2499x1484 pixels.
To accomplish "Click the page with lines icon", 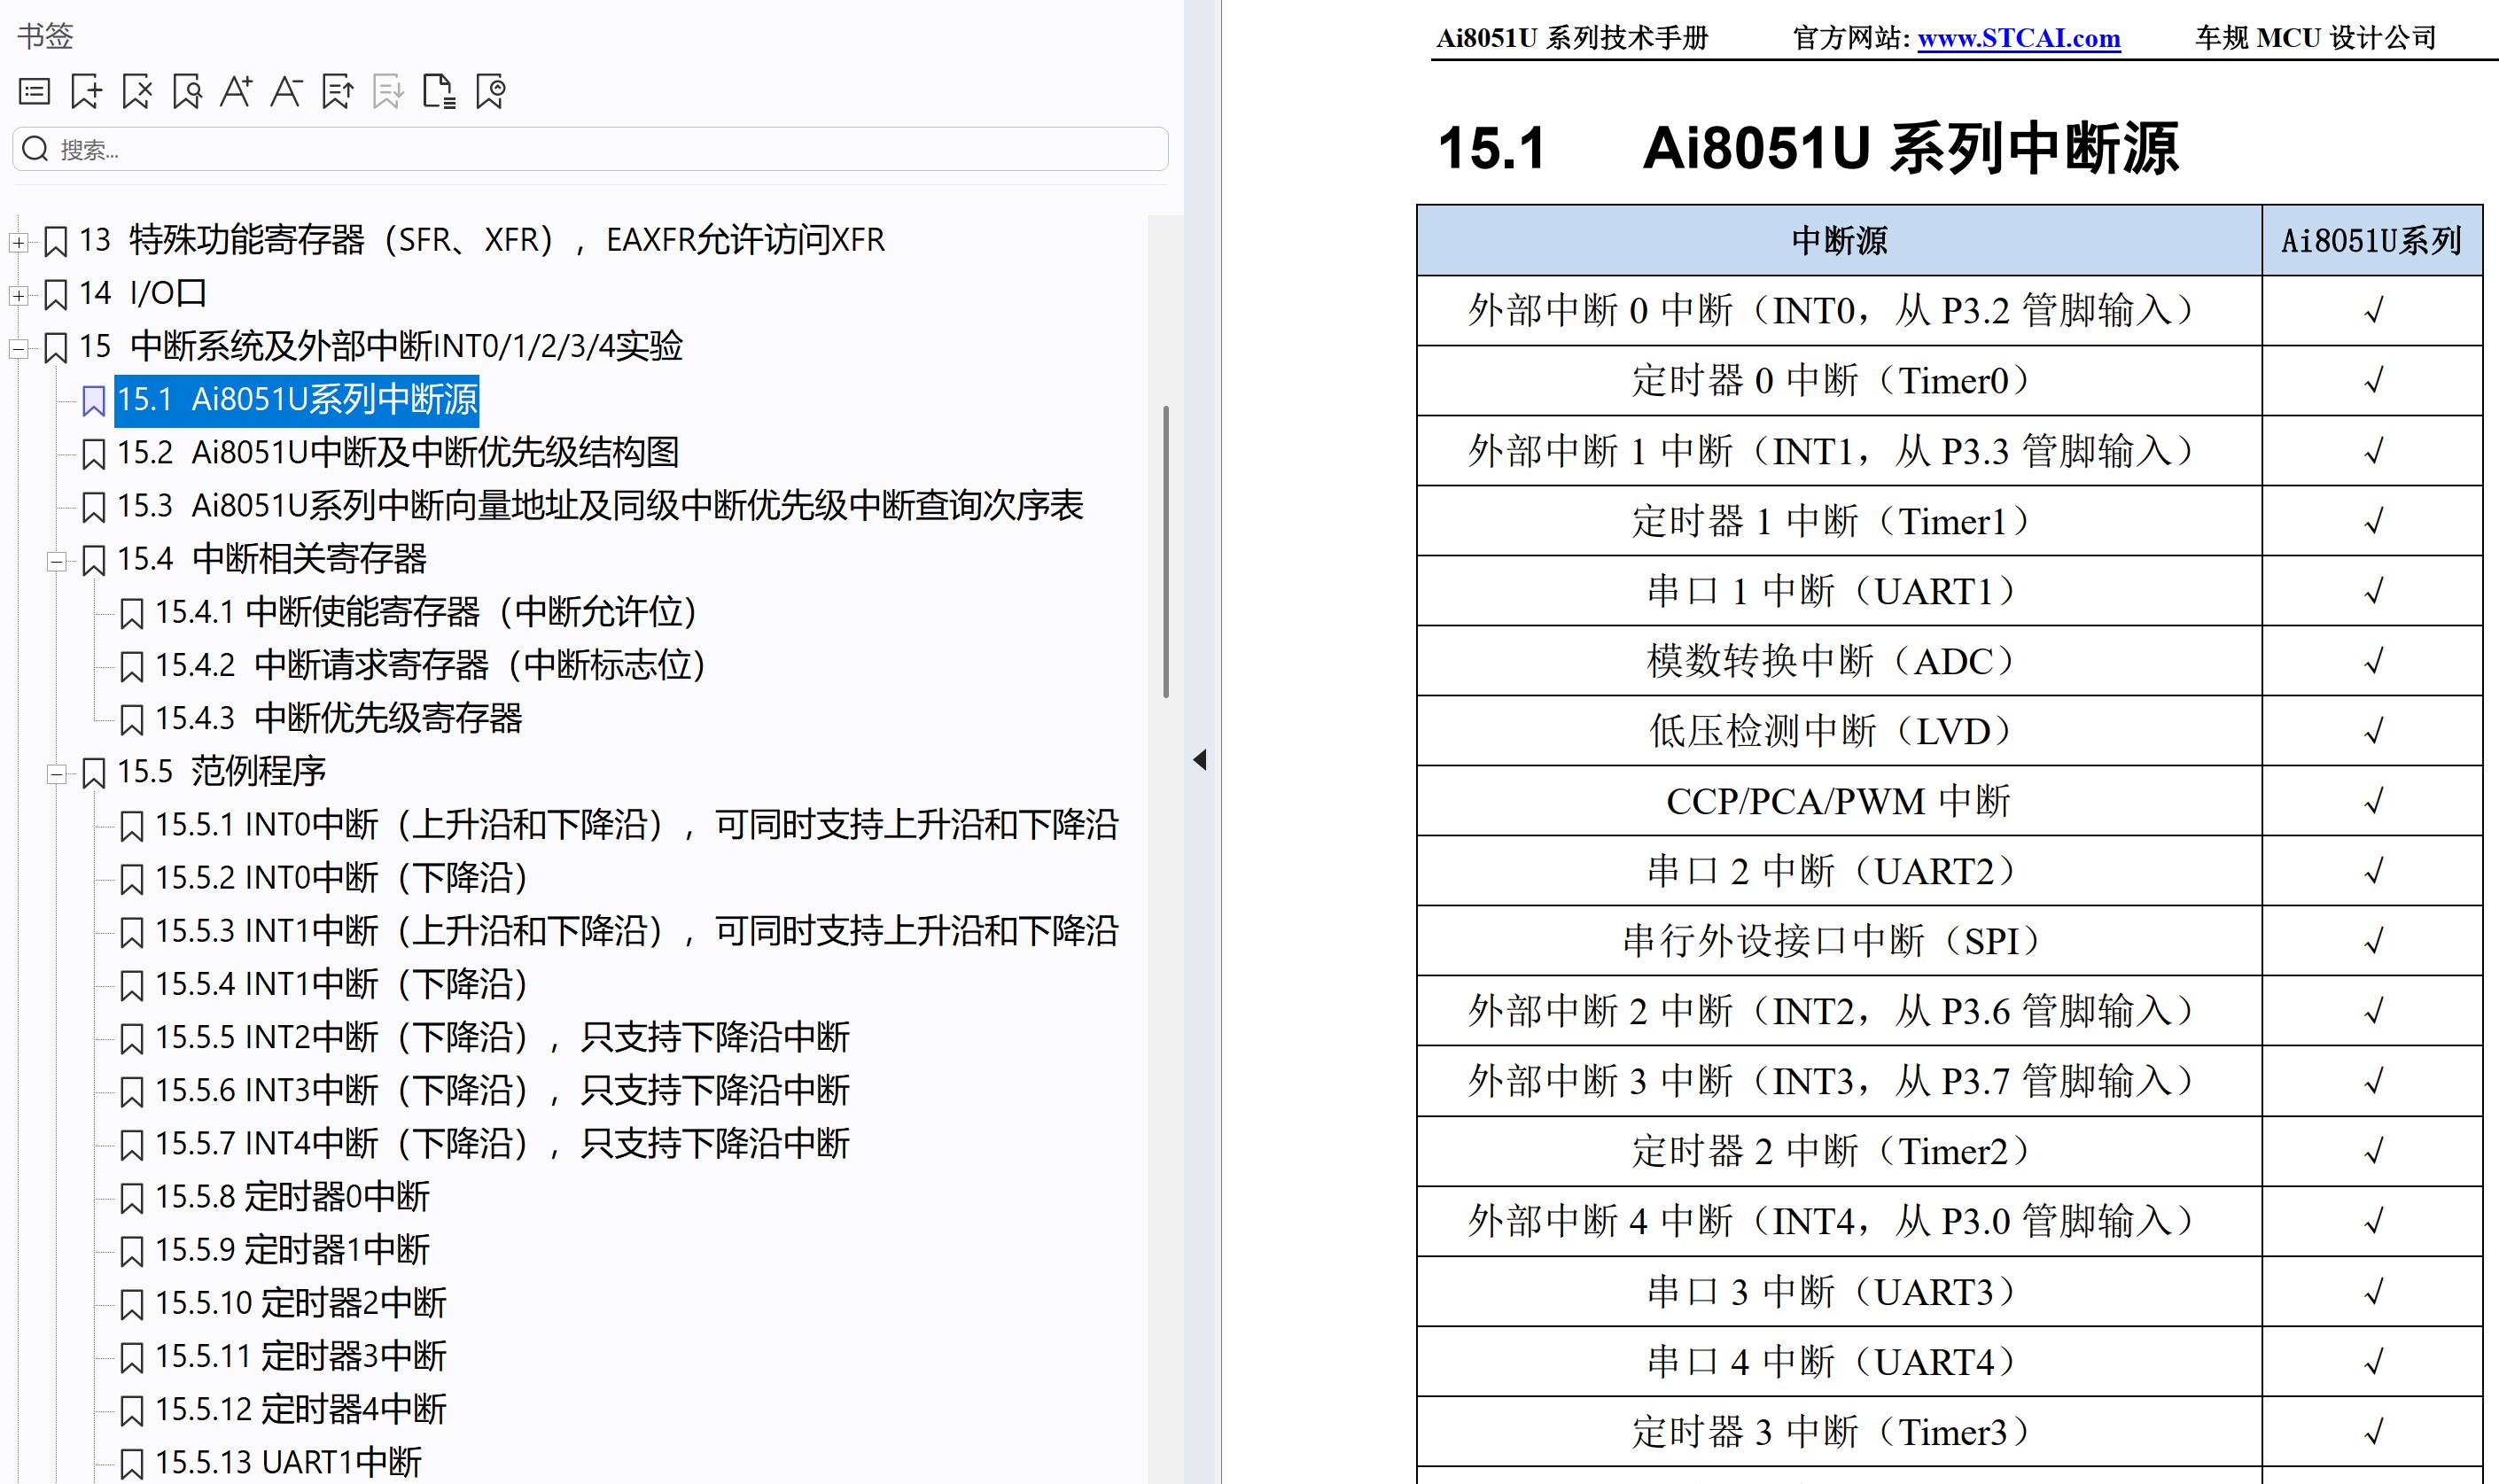I will (x=439, y=92).
